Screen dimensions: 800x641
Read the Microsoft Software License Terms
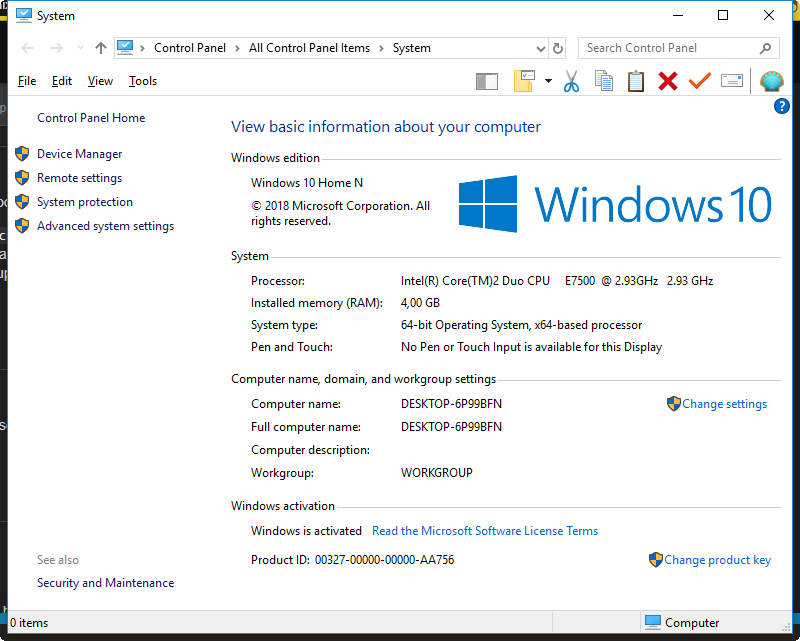click(x=485, y=531)
